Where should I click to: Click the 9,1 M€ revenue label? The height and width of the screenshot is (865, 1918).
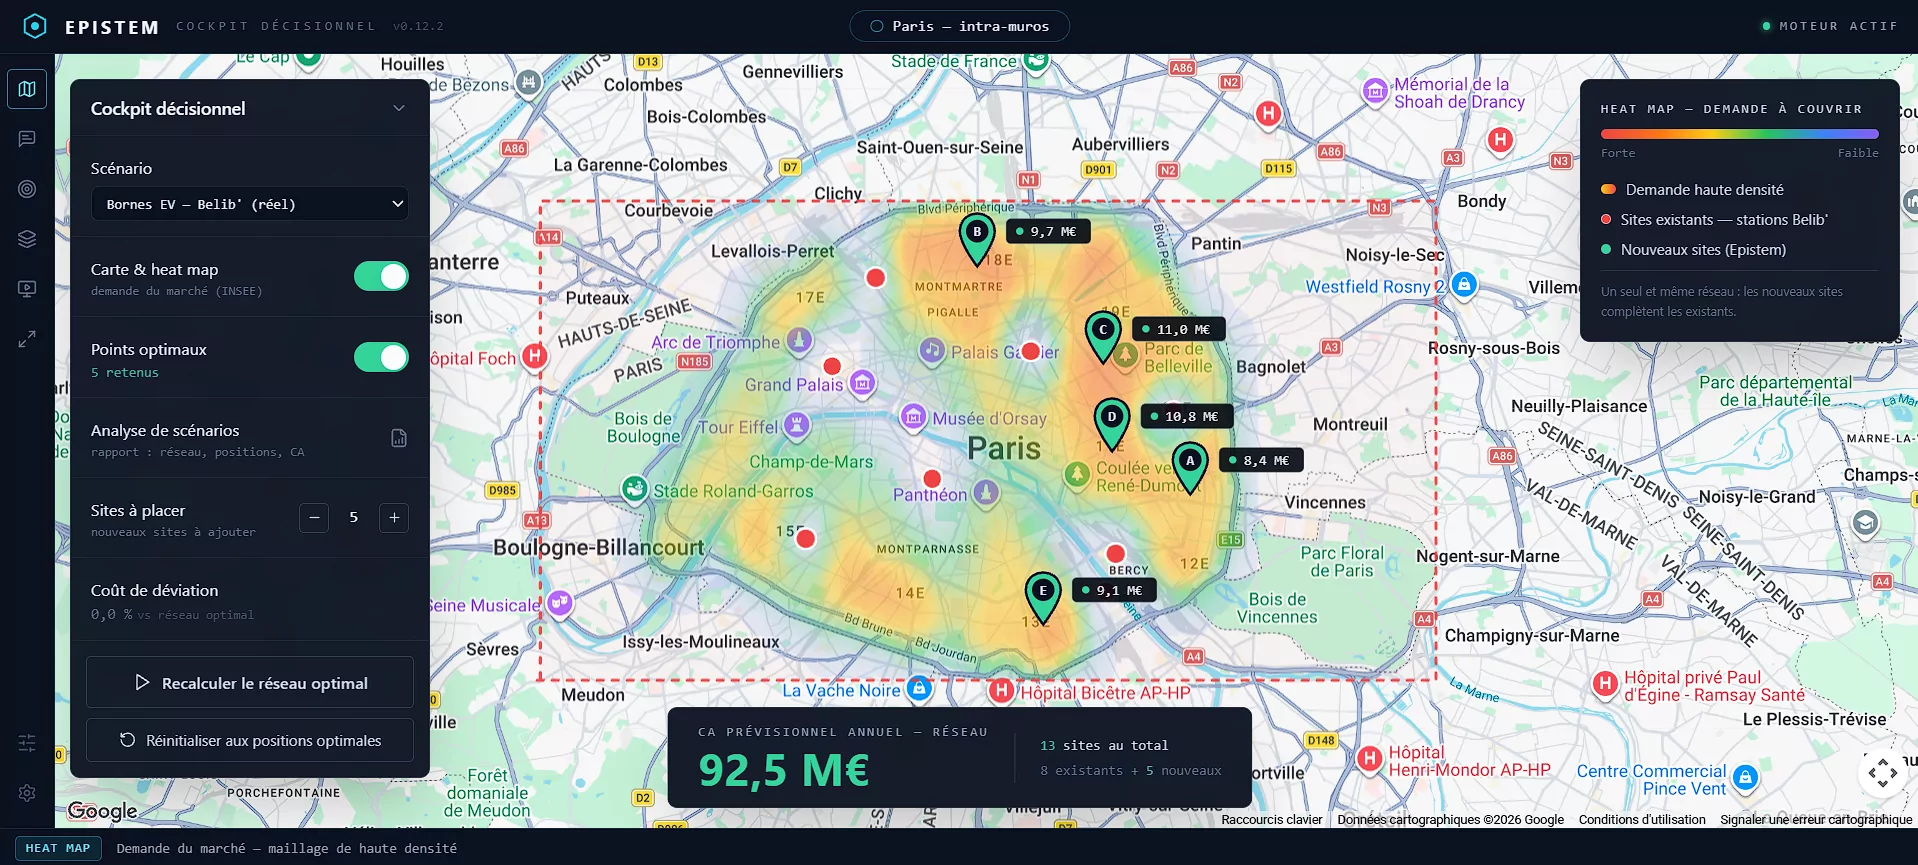tap(1114, 591)
